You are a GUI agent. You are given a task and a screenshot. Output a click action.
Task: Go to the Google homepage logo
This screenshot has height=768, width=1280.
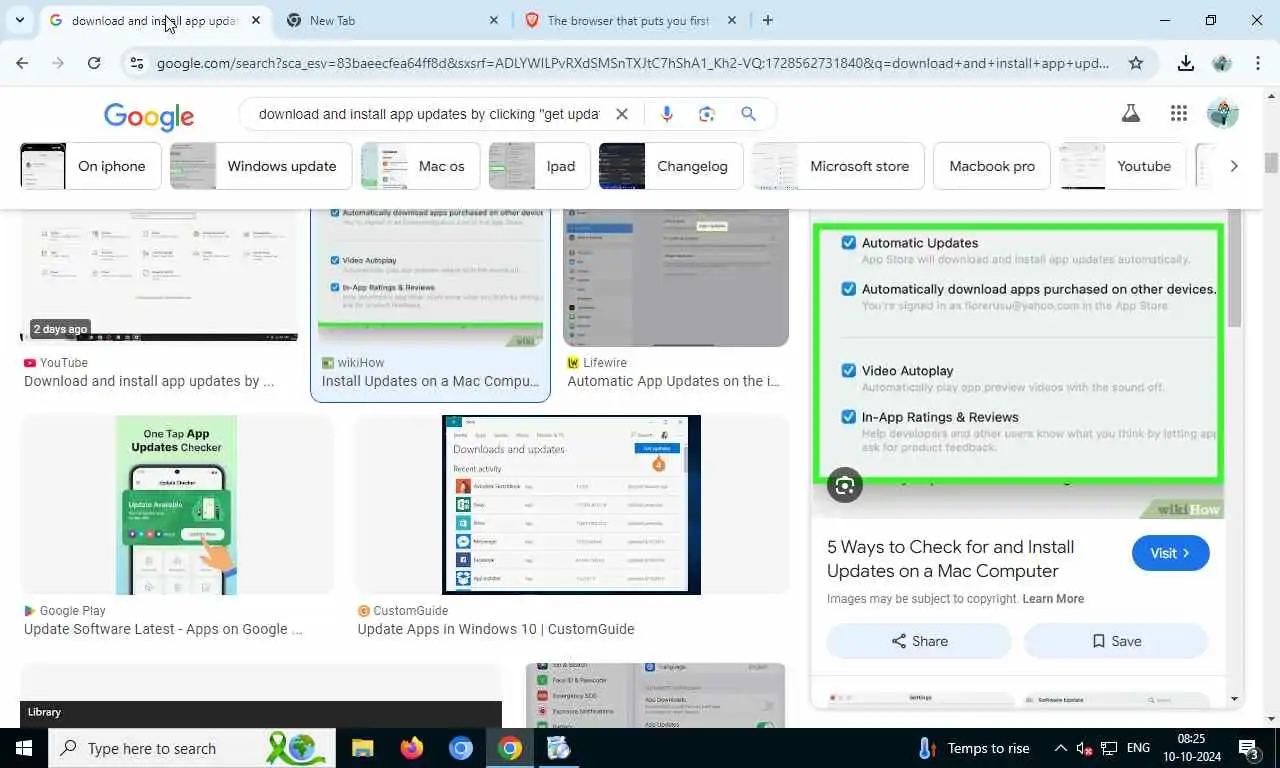[x=149, y=116]
